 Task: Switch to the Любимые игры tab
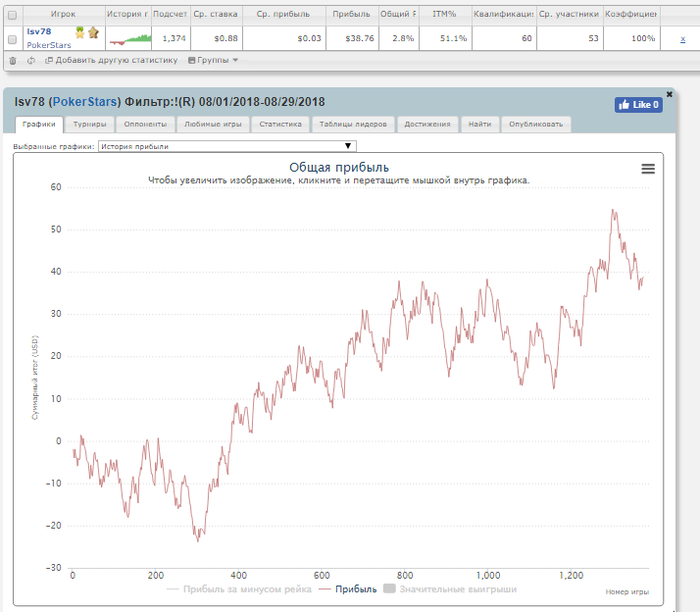click(213, 124)
